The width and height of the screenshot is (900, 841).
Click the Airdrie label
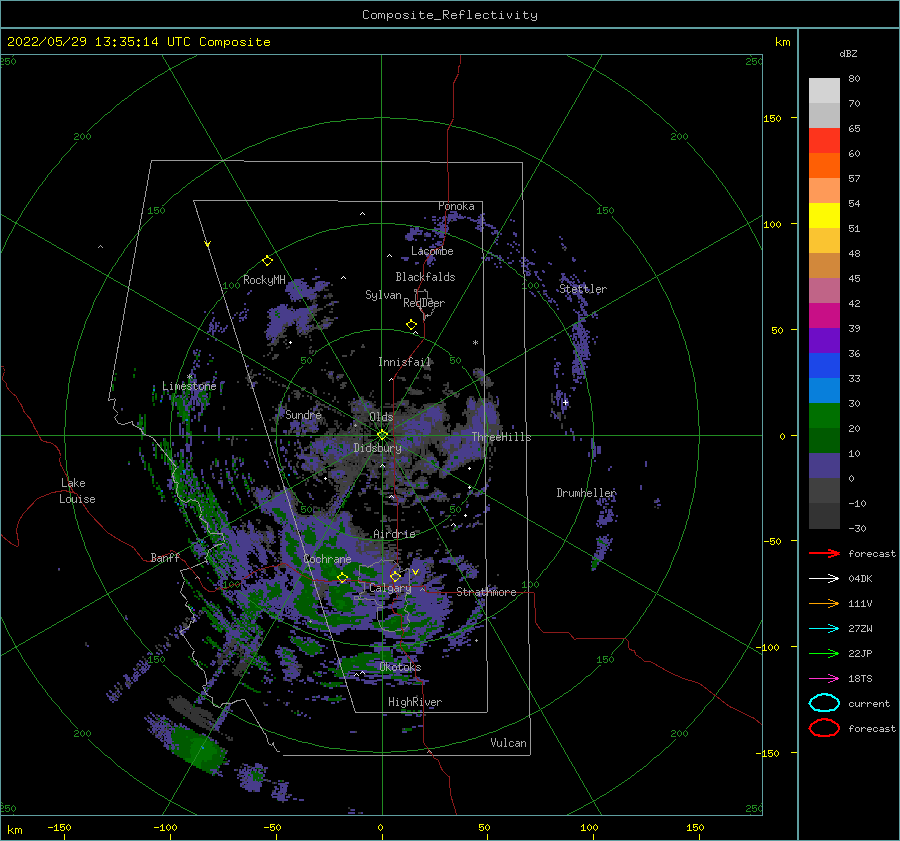coord(394,534)
